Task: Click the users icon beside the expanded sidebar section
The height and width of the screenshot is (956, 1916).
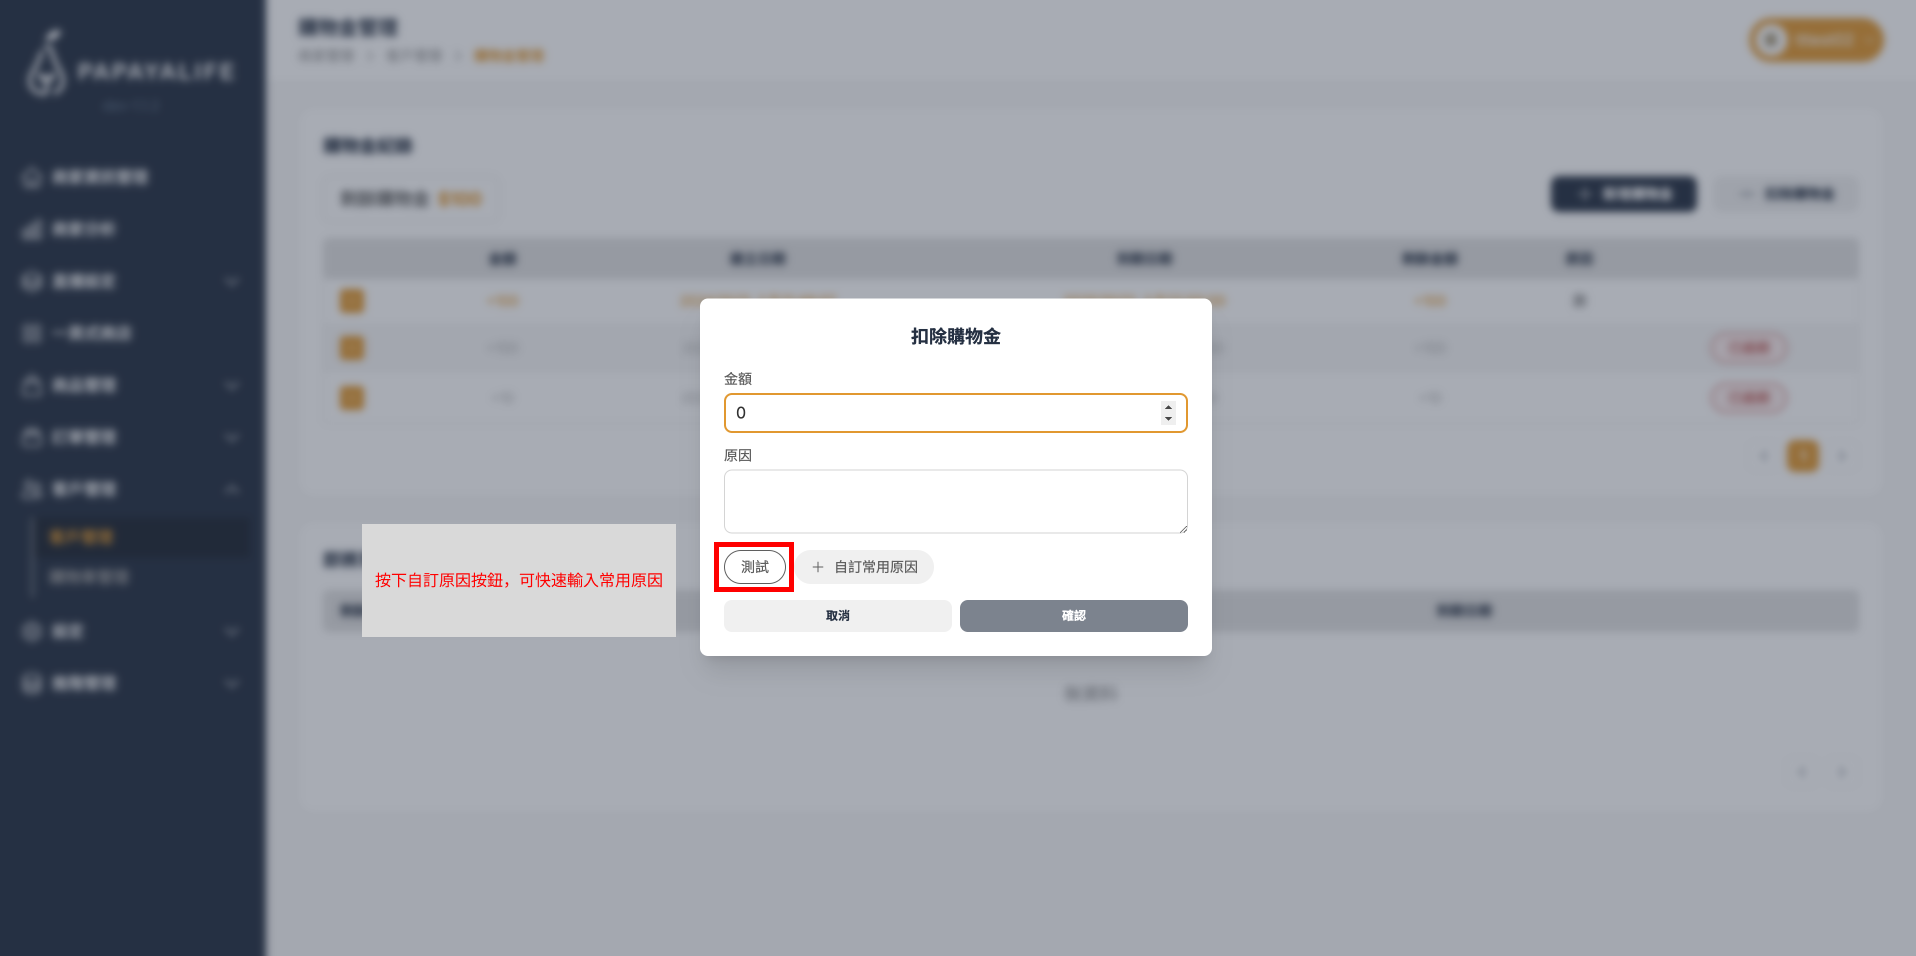Action: [x=32, y=489]
